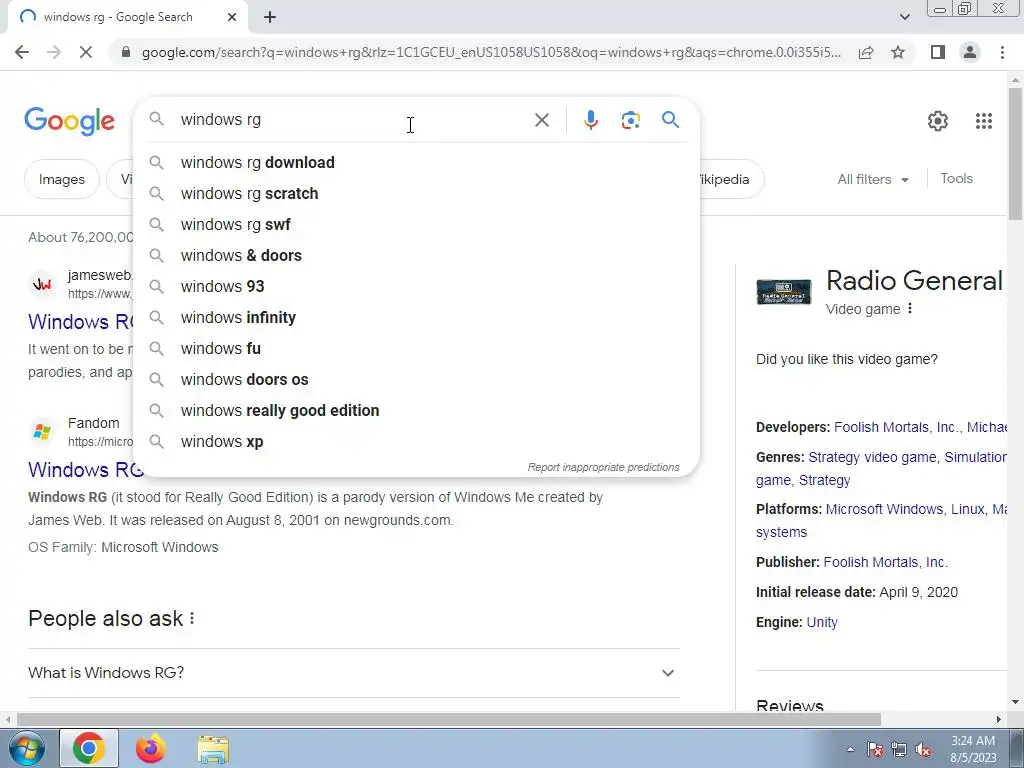Choose suggestion windows rg scratch

tap(416, 193)
